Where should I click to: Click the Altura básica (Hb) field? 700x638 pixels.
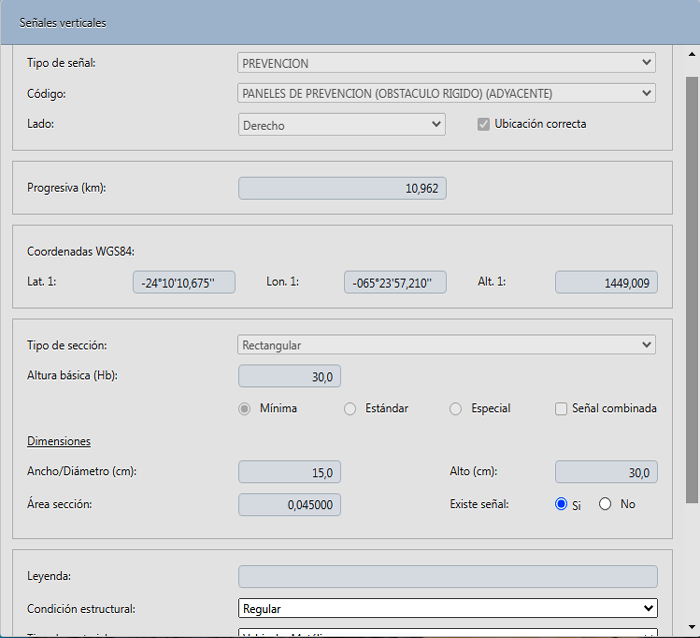click(x=291, y=376)
